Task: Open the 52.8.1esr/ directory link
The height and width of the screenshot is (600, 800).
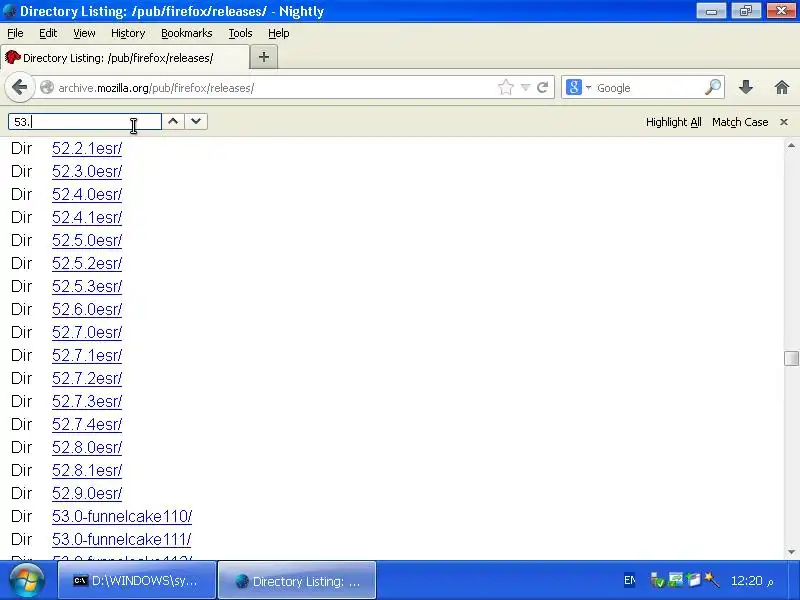Action: pyautogui.click(x=87, y=470)
